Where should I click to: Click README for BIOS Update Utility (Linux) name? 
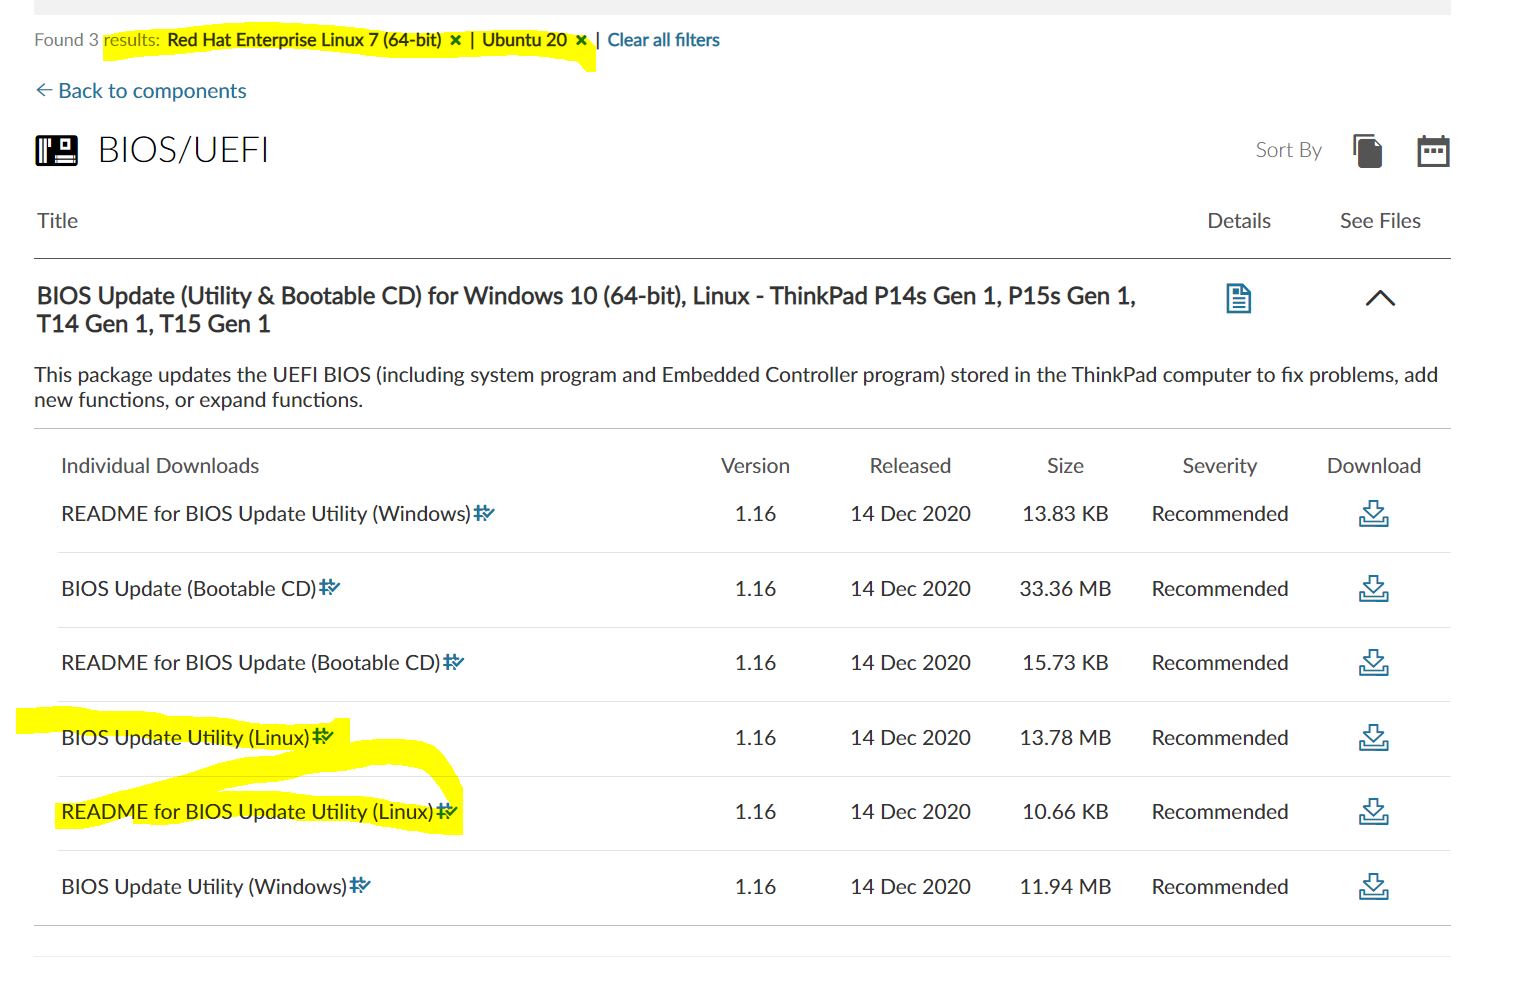pyautogui.click(x=247, y=812)
